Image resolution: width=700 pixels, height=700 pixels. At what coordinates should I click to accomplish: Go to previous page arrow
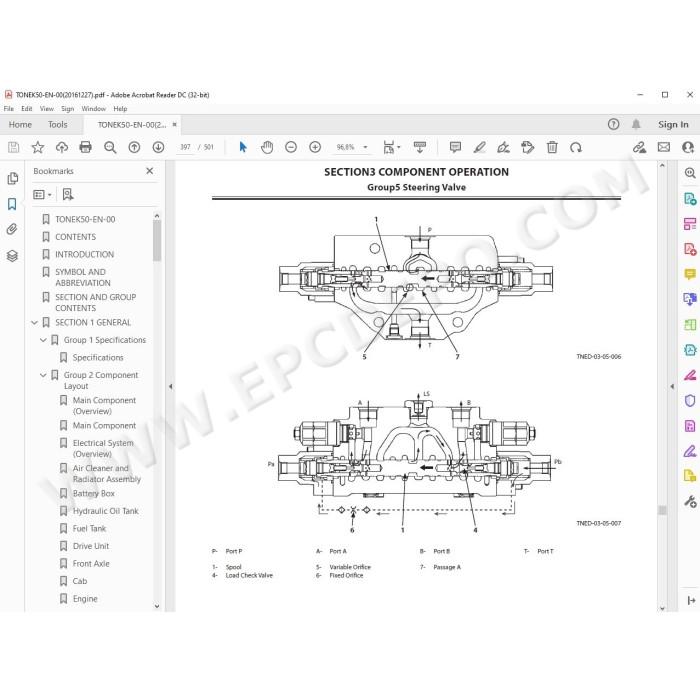click(134, 147)
